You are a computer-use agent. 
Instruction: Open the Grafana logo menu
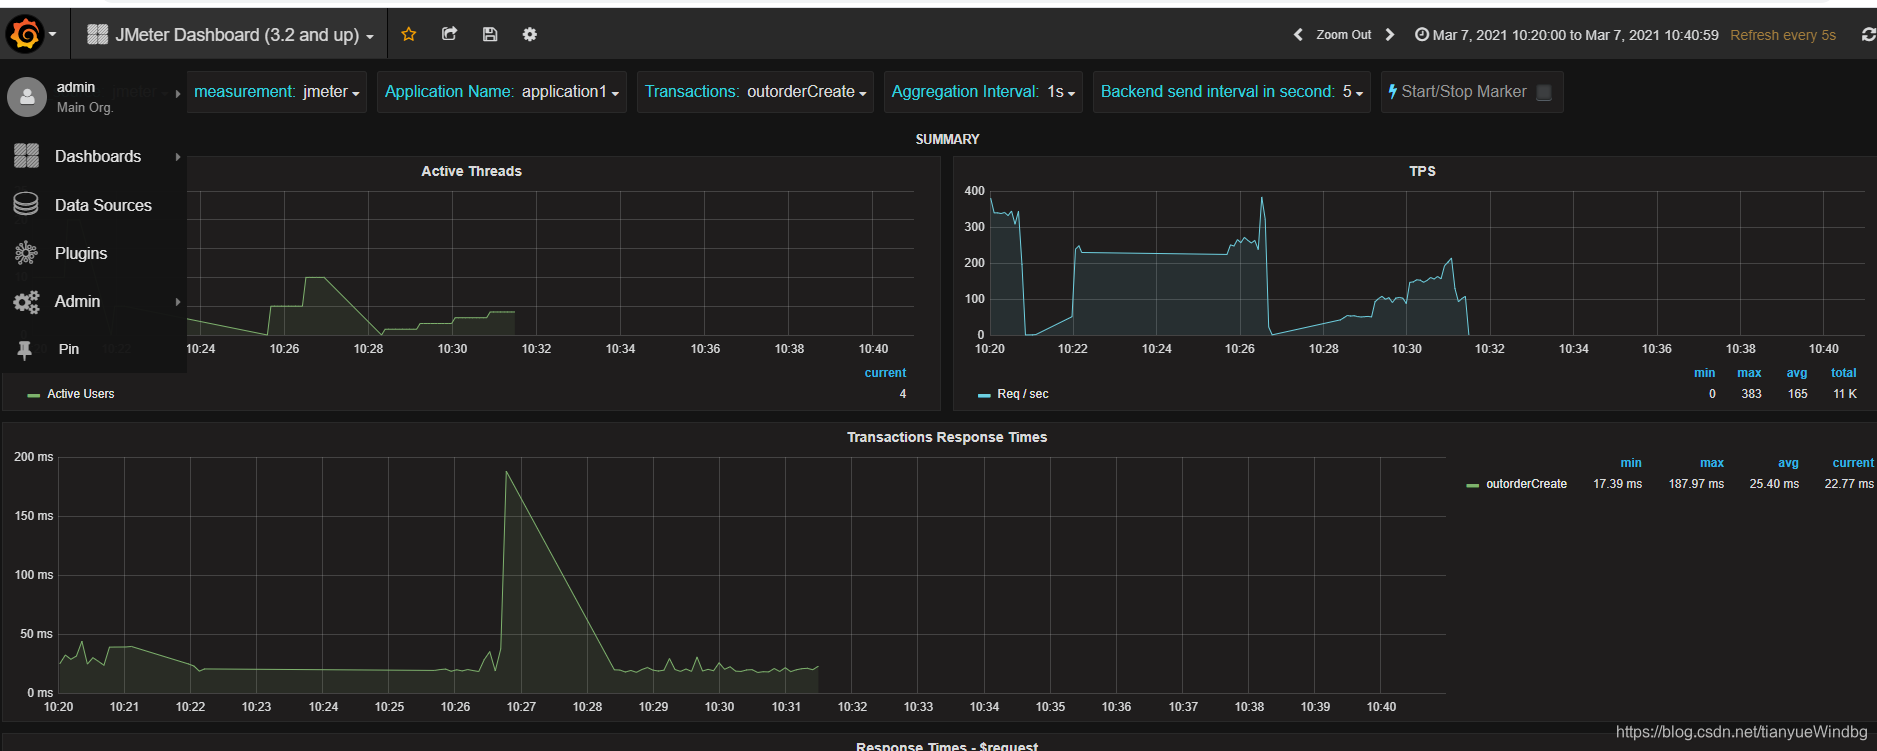(32, 34)
